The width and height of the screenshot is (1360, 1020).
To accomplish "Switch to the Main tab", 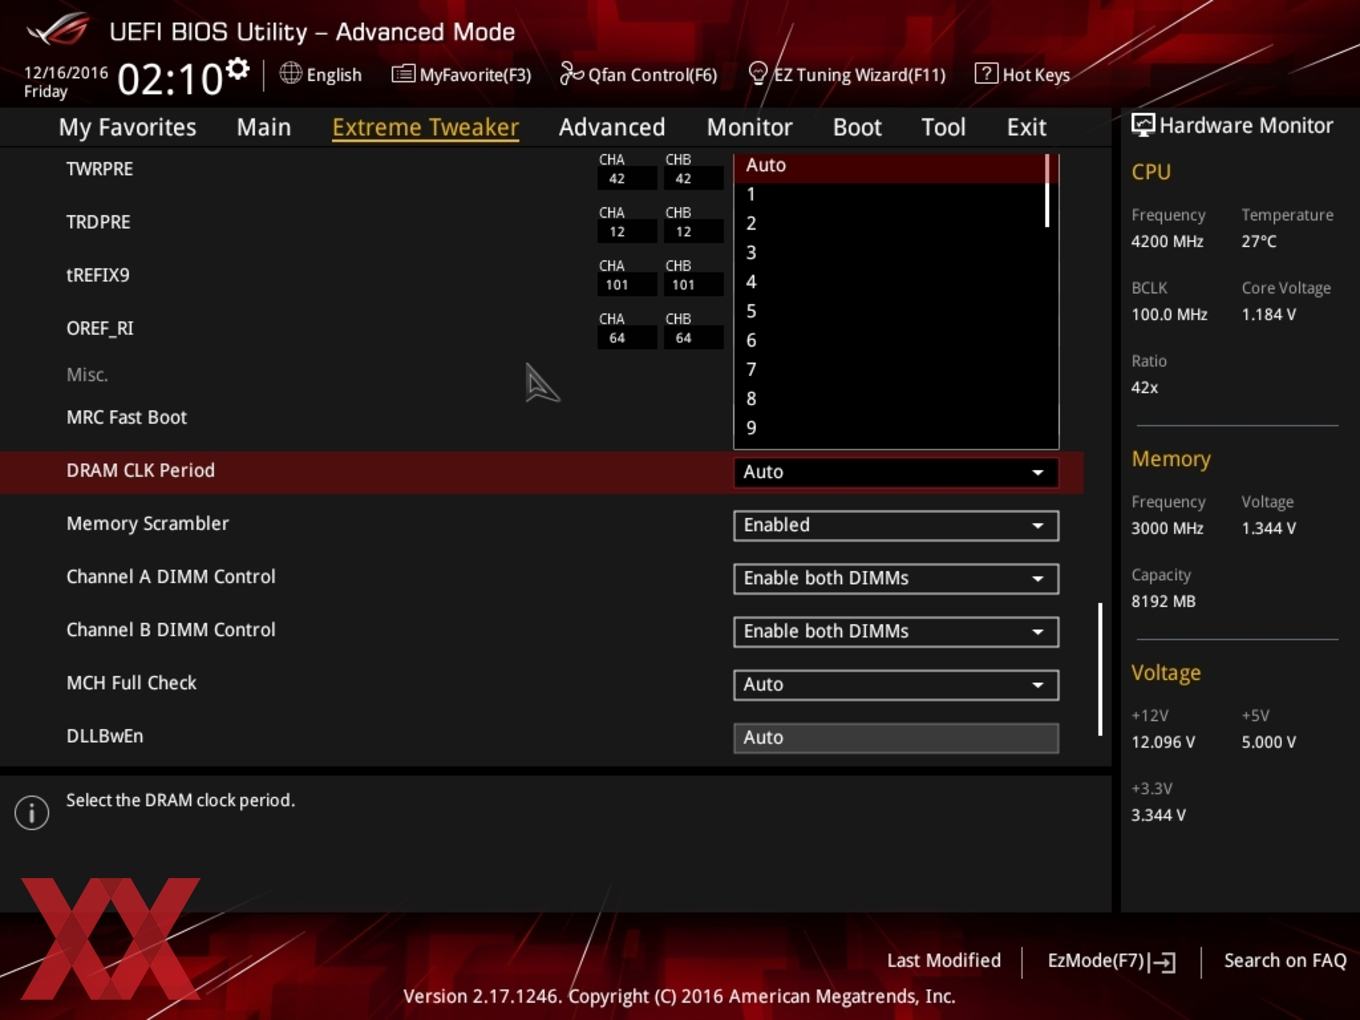I will pyautogui.click(x=264, y=127).
